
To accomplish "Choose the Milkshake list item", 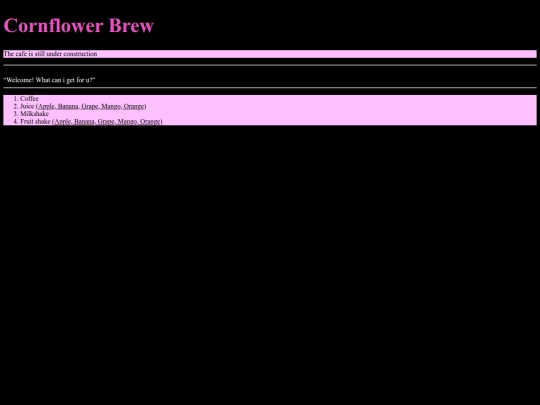I will click(34, 114).
